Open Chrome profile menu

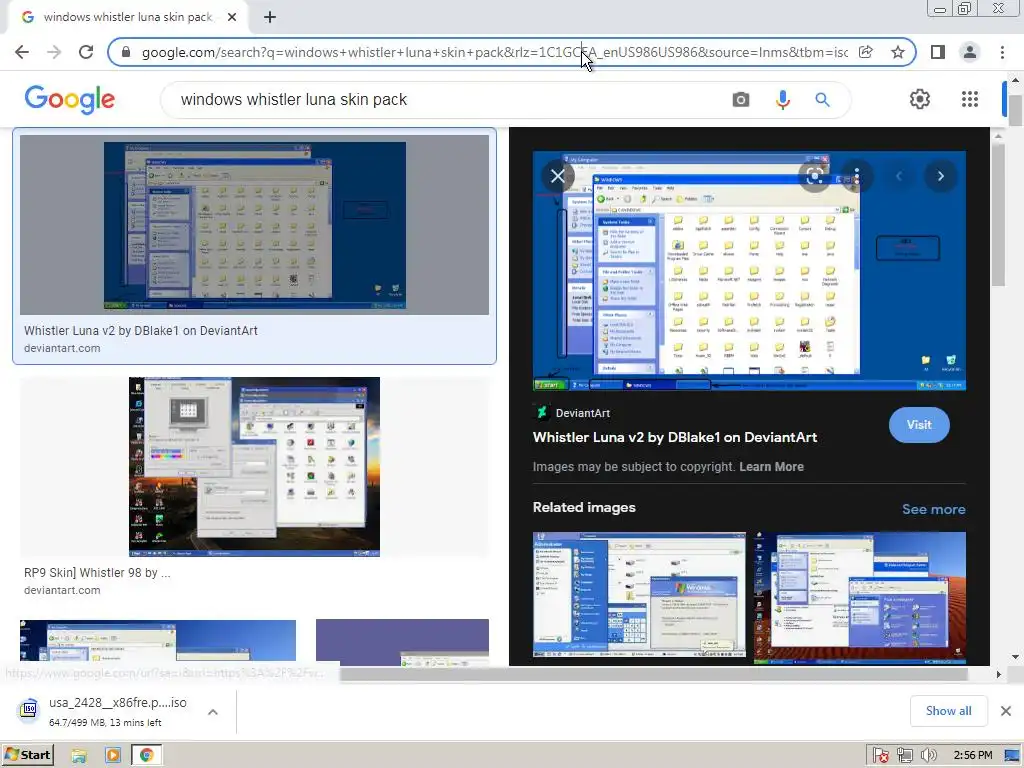click(970, 52)
